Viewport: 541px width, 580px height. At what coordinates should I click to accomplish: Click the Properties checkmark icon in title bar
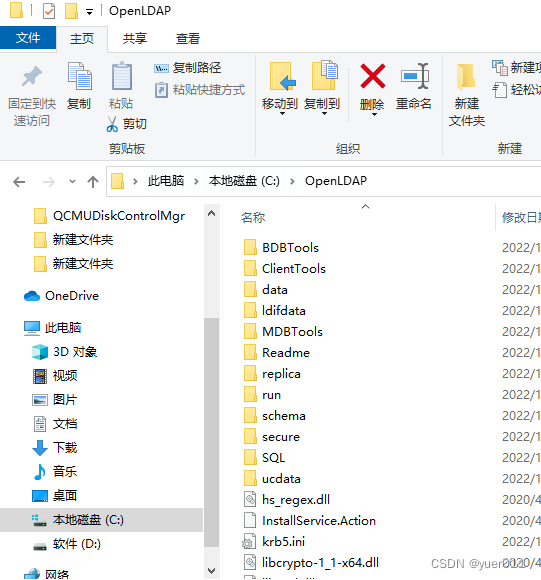pyautogui.click(x=49, y=11)
